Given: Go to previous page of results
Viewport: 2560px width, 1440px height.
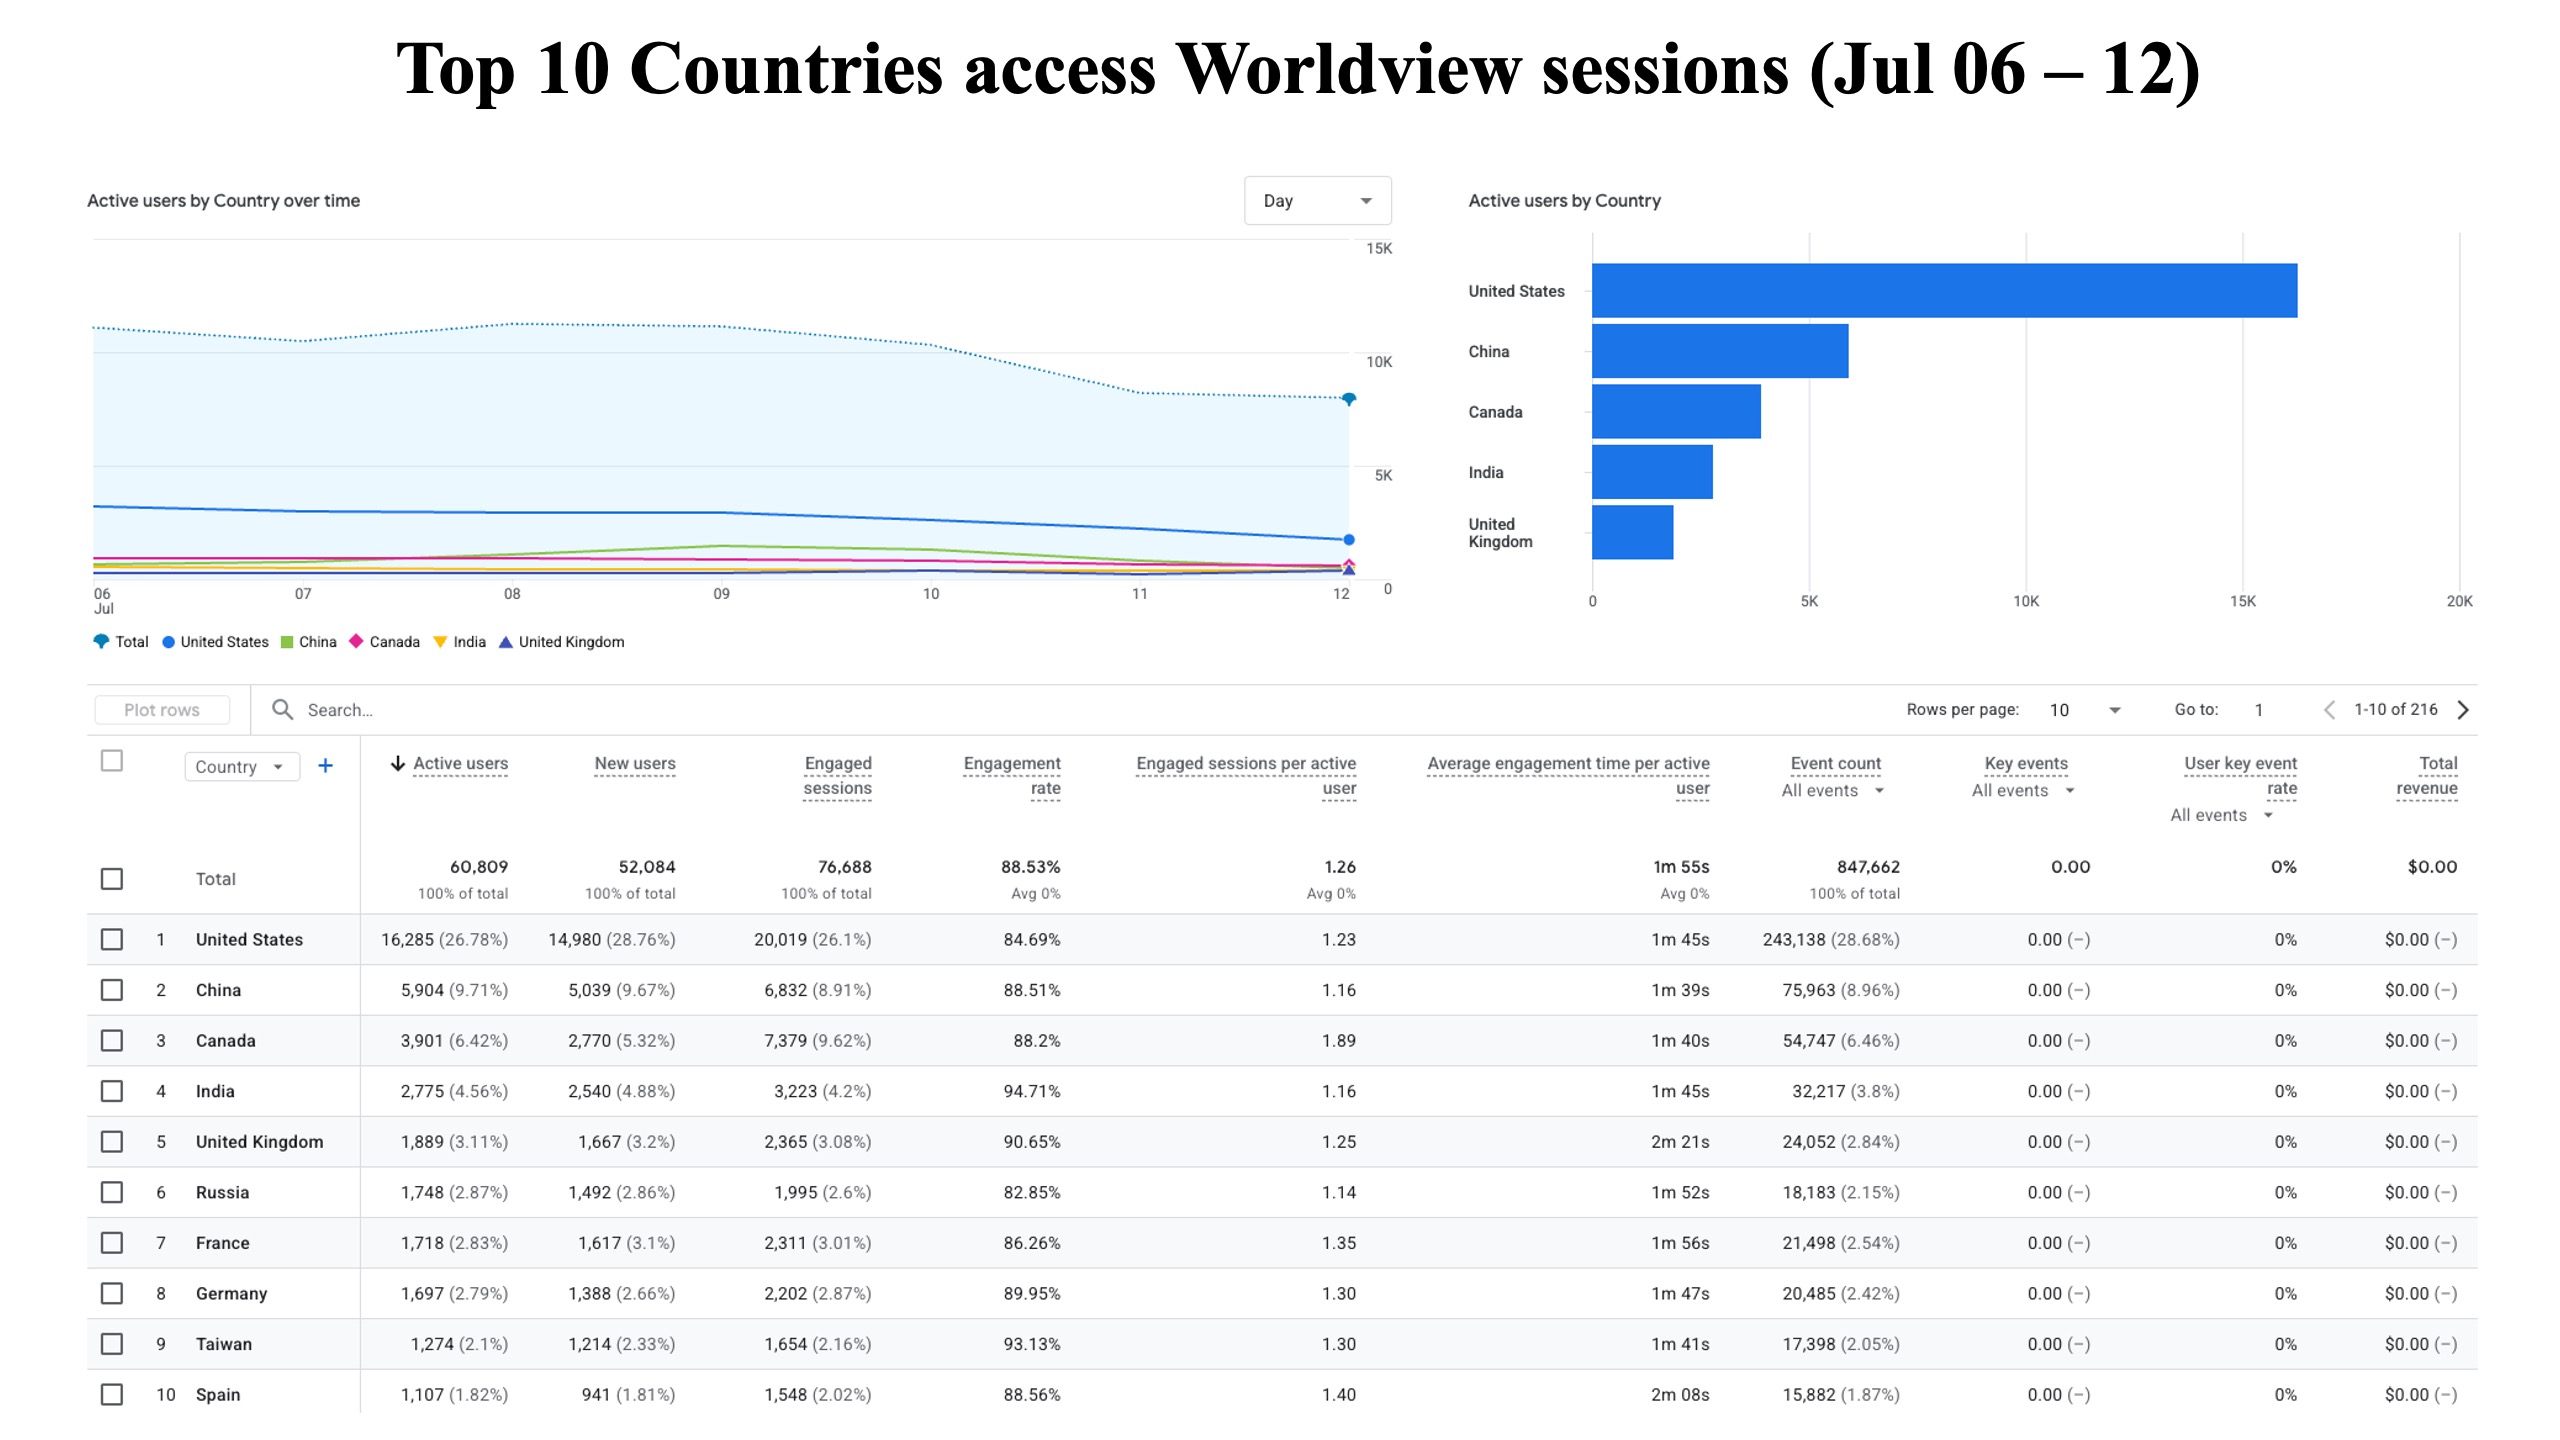Looking at the screenshot, I should click(2329, 710).
